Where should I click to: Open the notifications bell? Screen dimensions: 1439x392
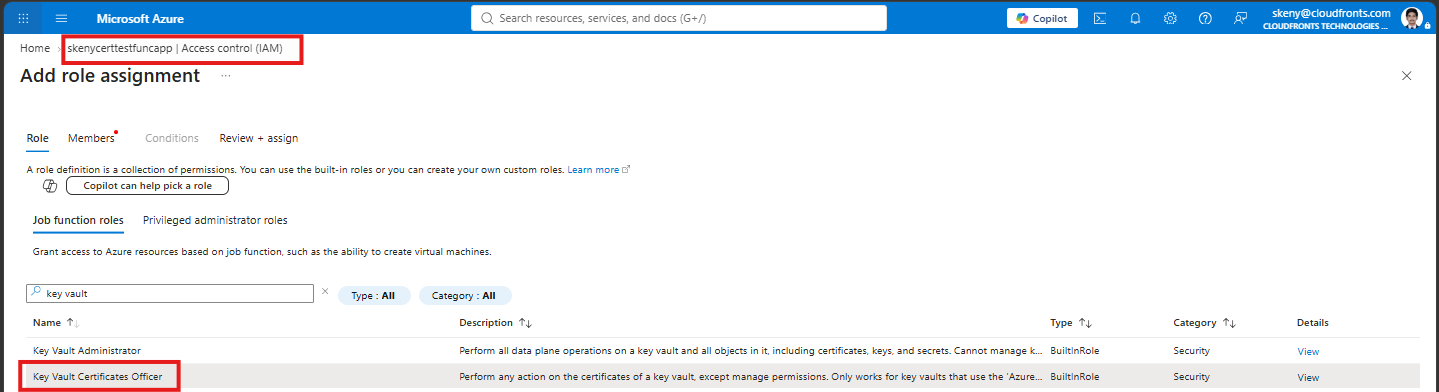tap(1135, 18)
